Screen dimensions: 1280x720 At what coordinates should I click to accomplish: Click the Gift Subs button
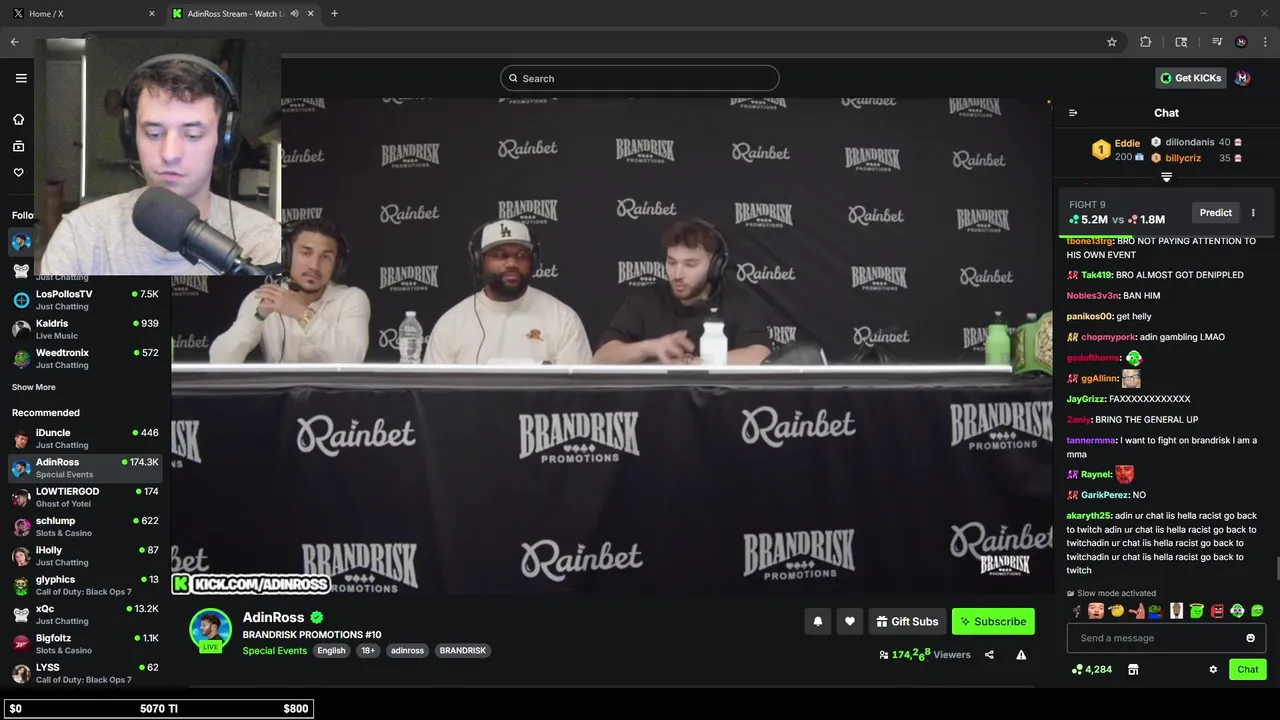(907, 621)
